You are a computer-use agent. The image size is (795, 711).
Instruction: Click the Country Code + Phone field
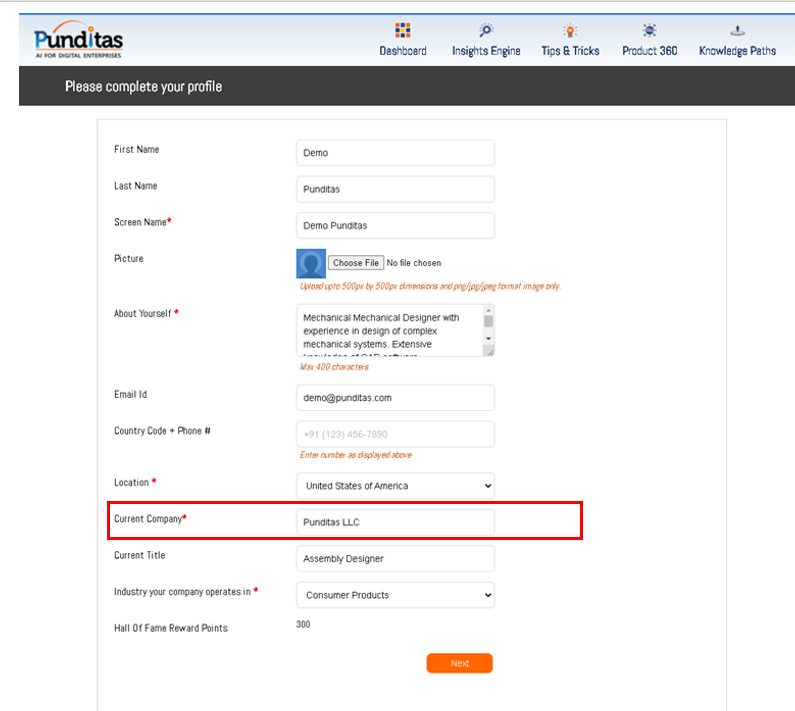[395, 435]
